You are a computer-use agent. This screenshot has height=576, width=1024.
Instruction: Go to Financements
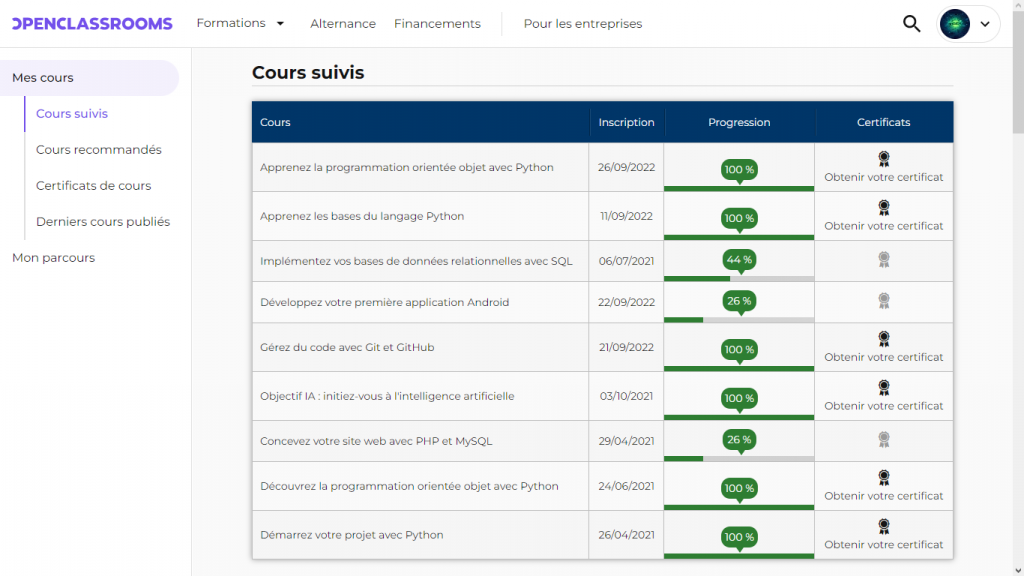tap(437, 24)
